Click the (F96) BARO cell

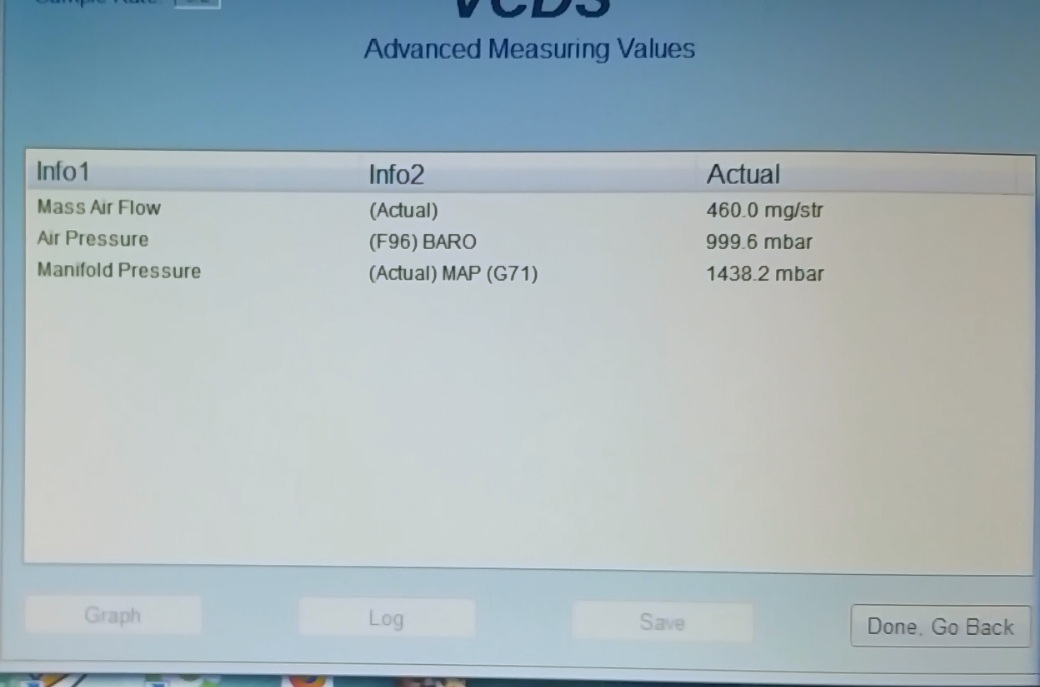[x=422, y=241]
